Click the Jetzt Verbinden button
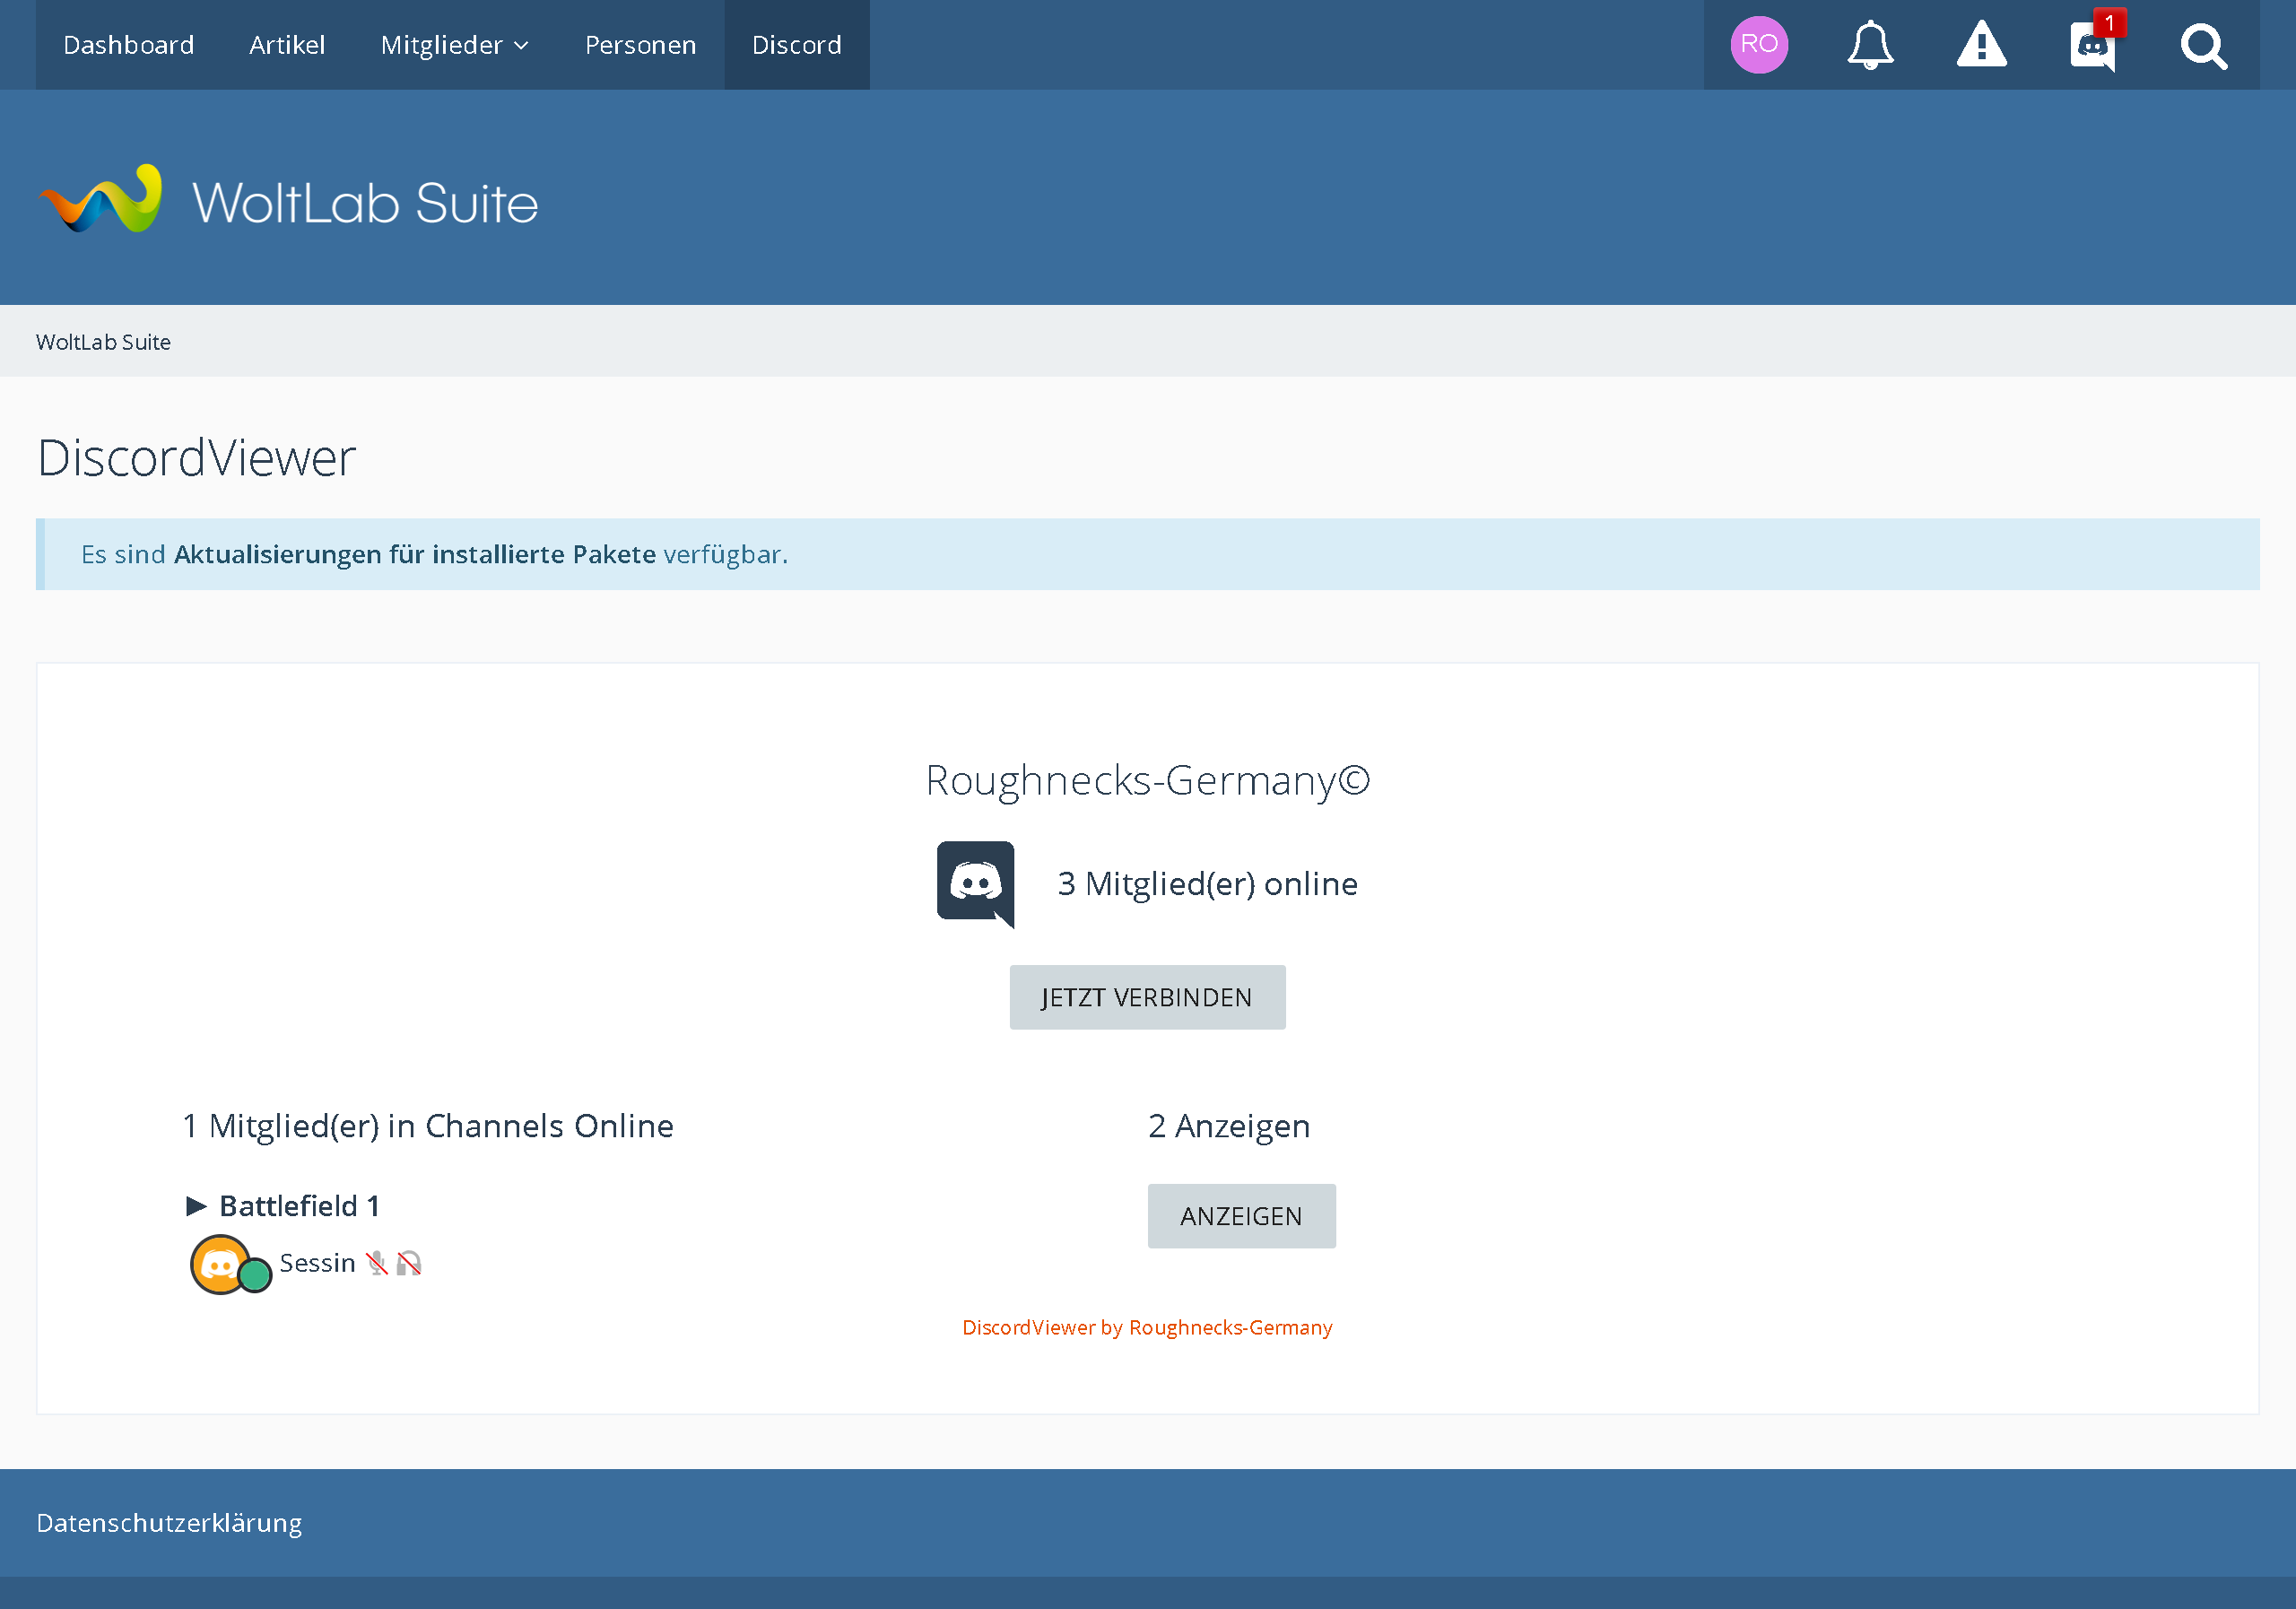Viewport: 2296px width, 1609px height. tap(1147, 997)
